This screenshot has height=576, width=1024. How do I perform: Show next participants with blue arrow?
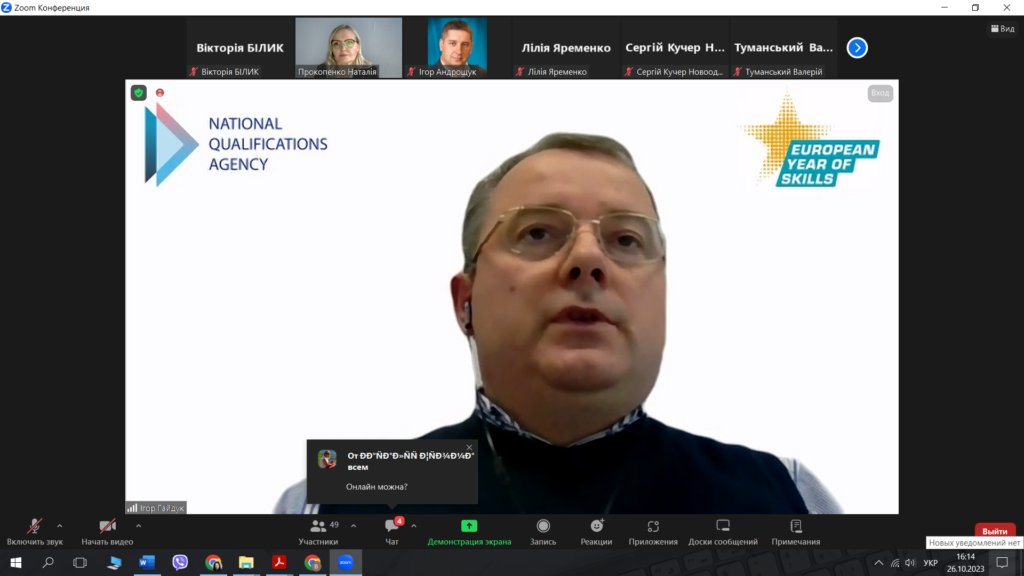(857, 47)
